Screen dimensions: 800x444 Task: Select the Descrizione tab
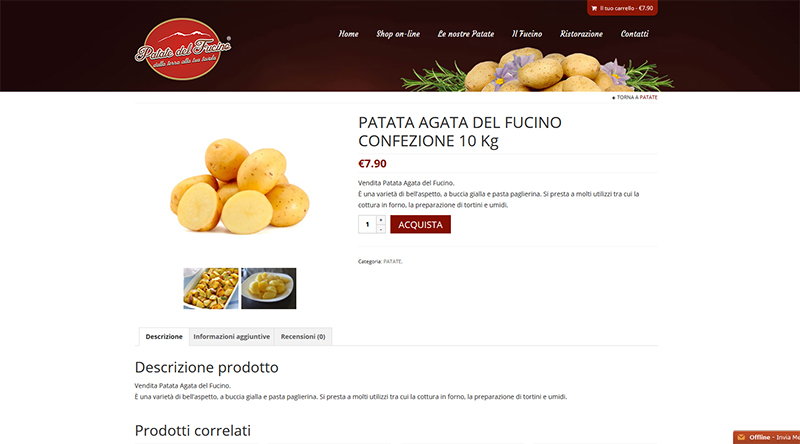tap(164, 337)
